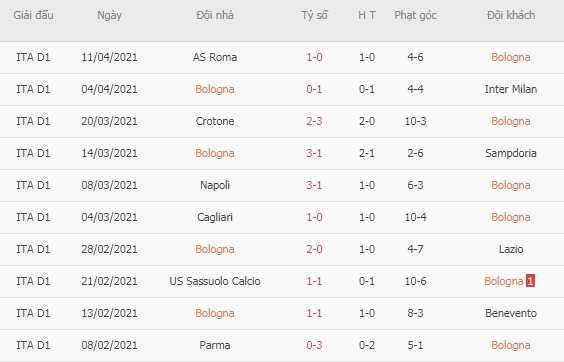The width and height of the screenshot is (564, 362).
Task: Click the Cagliari team name
Action: [215, 217]
